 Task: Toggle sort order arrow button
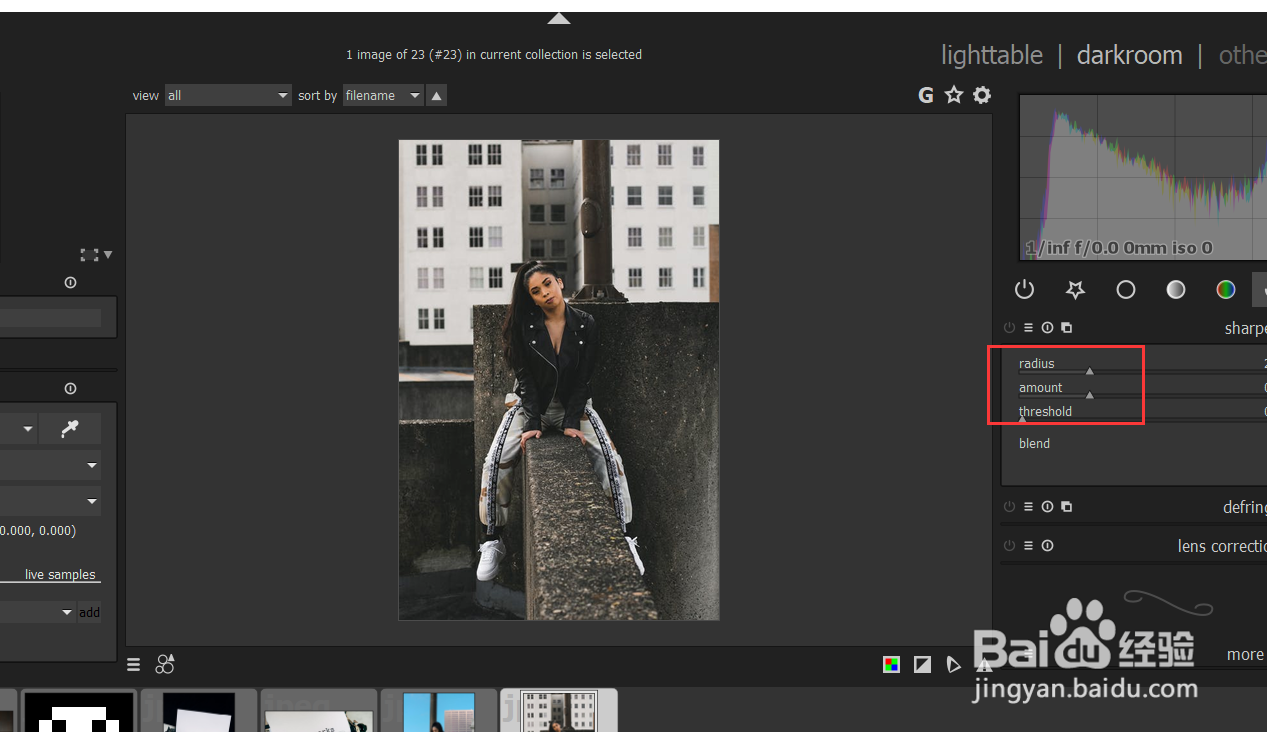click(437, 95)
